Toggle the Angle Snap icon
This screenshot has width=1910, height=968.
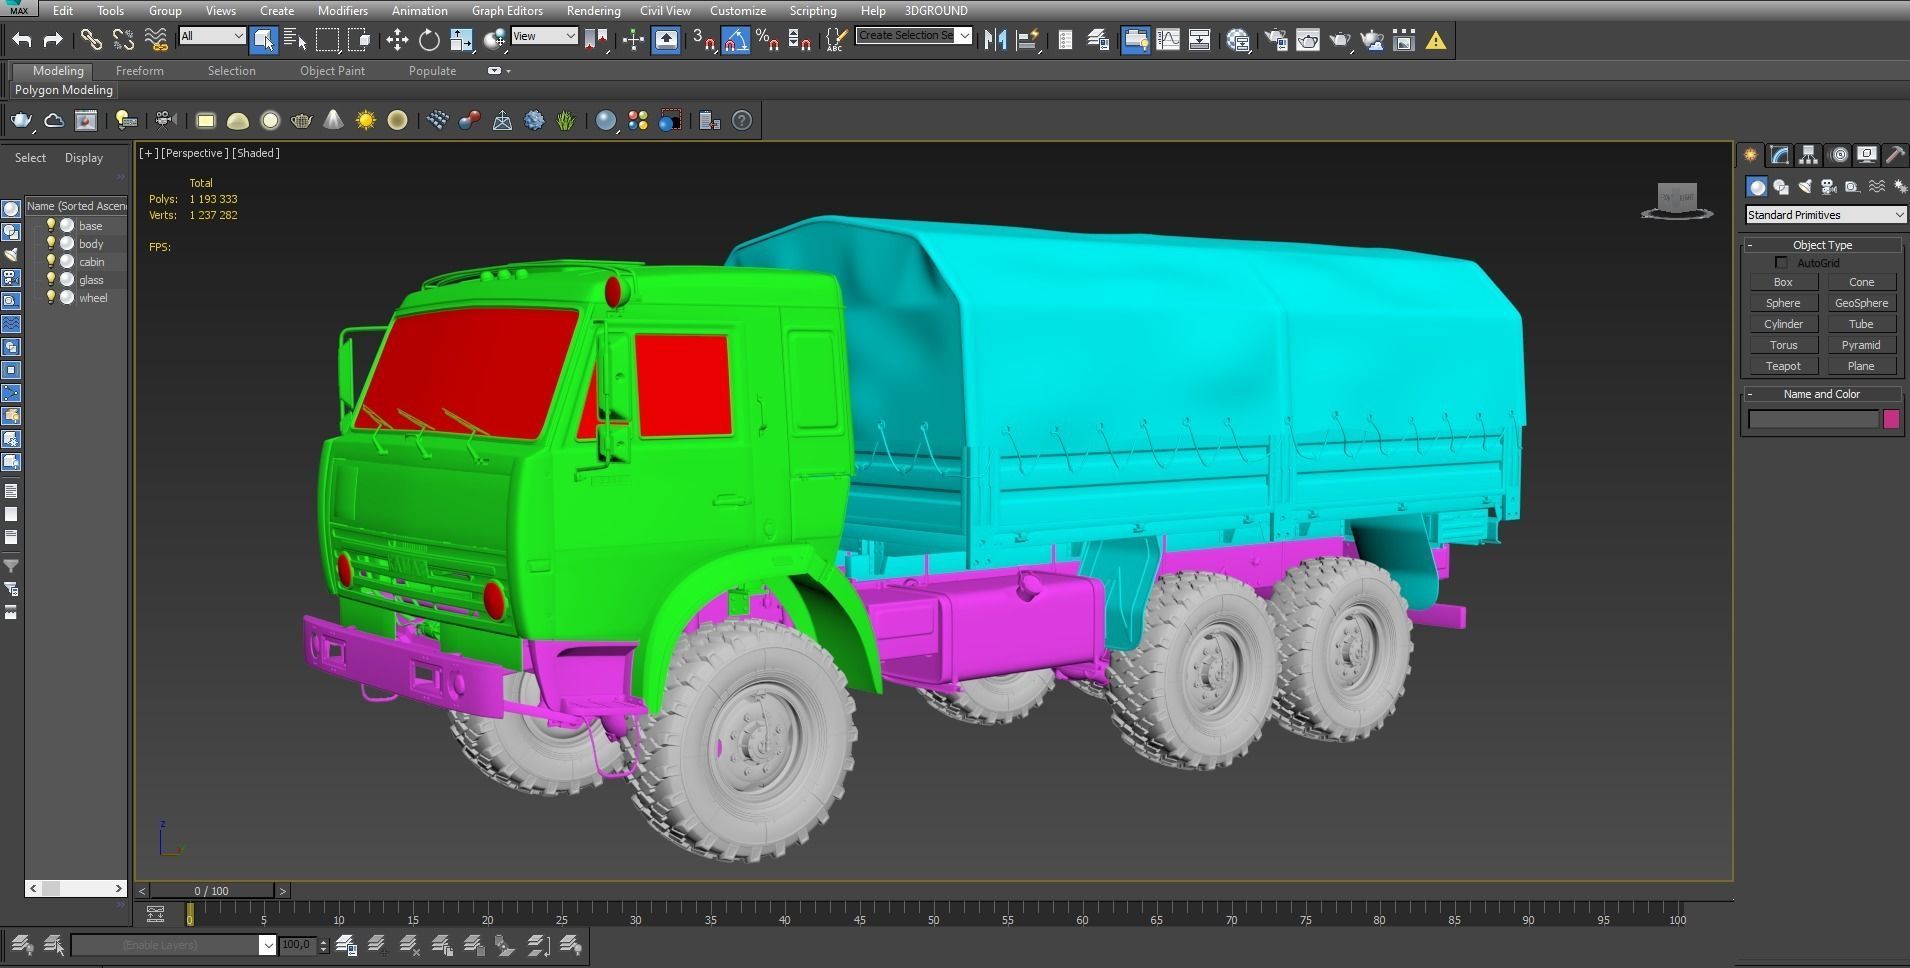pos(735,40)
